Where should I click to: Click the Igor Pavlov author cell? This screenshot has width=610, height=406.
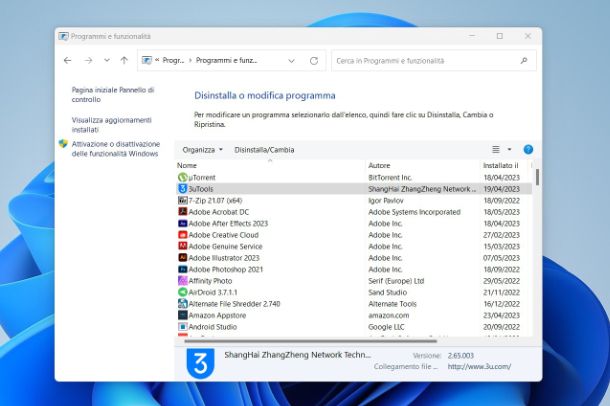point(386,200)
